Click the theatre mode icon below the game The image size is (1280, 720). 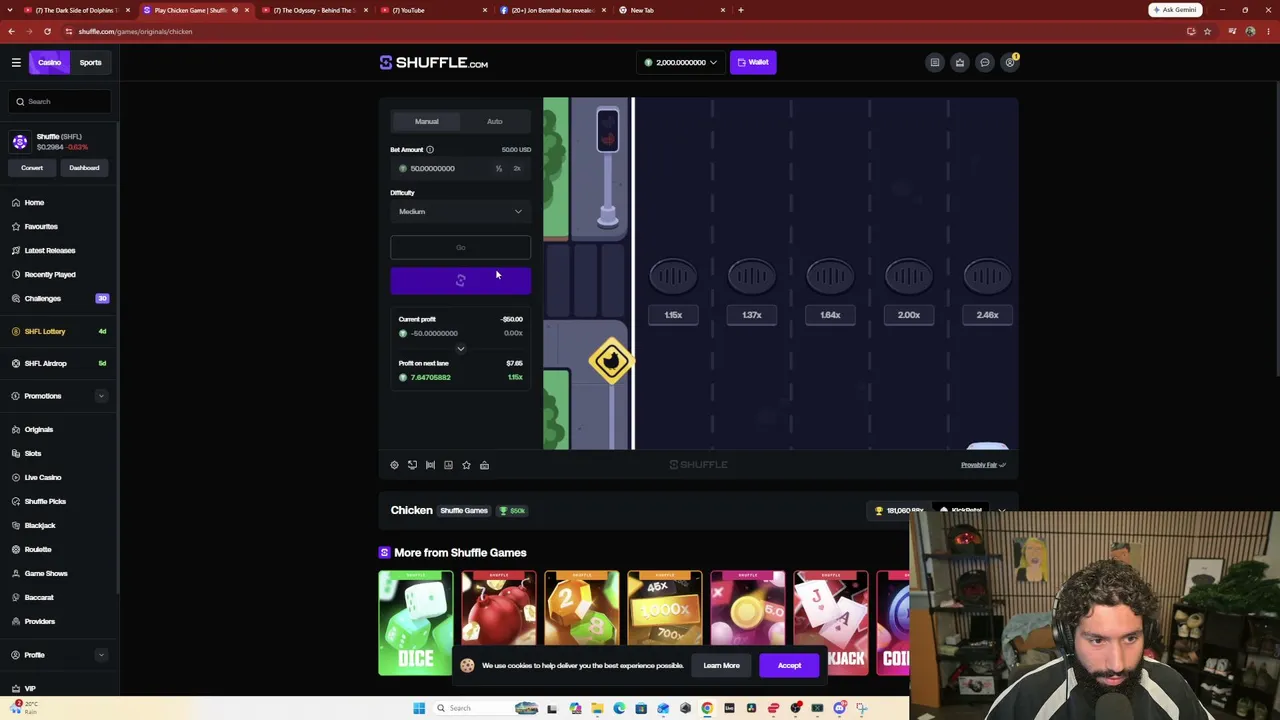(430, 465)
